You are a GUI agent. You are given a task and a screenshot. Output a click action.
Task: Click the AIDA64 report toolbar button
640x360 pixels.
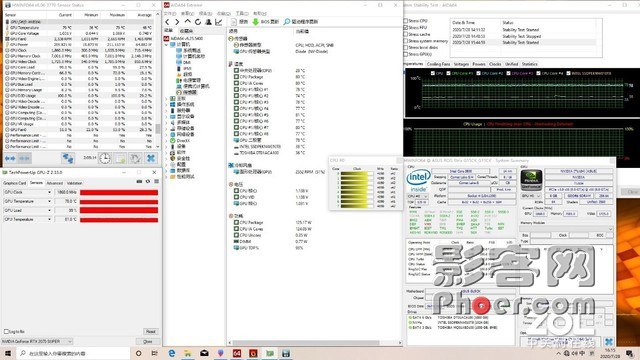(240, 22)
